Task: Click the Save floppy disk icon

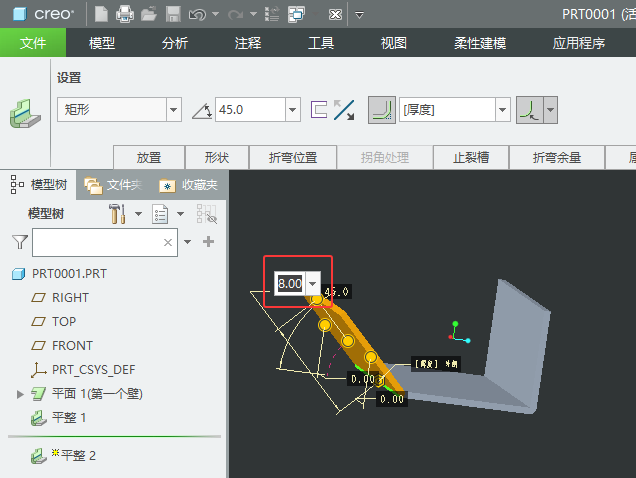Action: coord(173,15)
